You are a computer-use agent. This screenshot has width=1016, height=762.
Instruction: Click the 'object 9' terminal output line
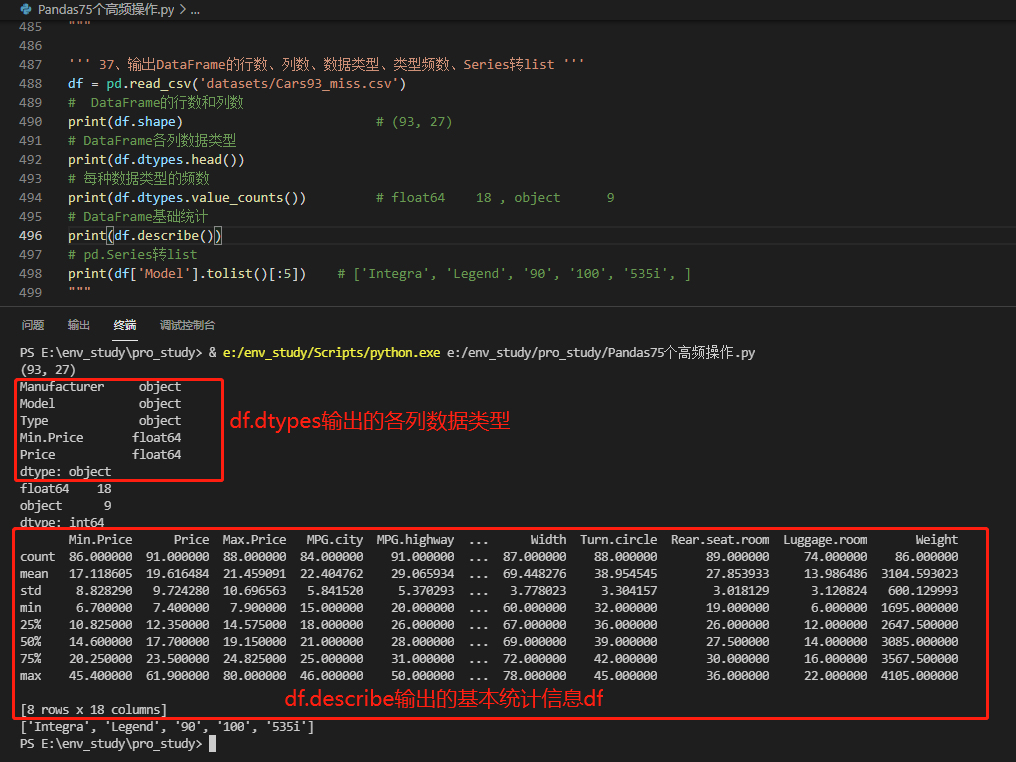click(65, 505)
